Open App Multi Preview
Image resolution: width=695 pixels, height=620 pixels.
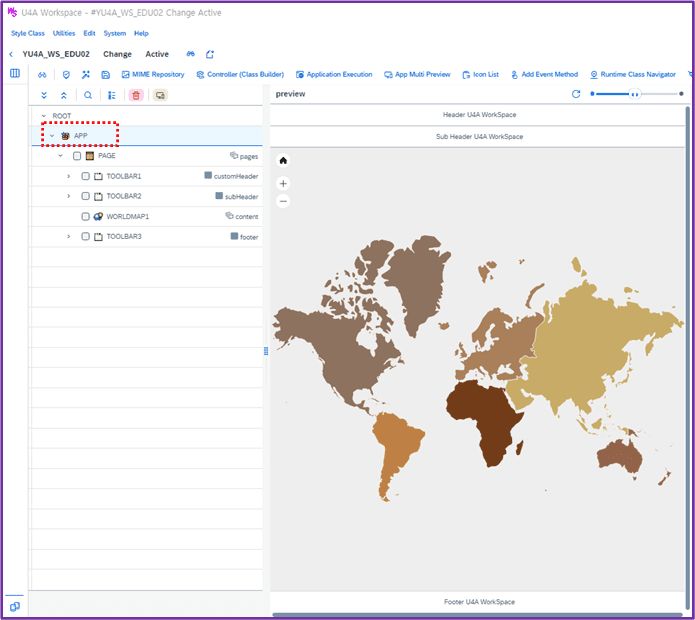click(417, 74)
